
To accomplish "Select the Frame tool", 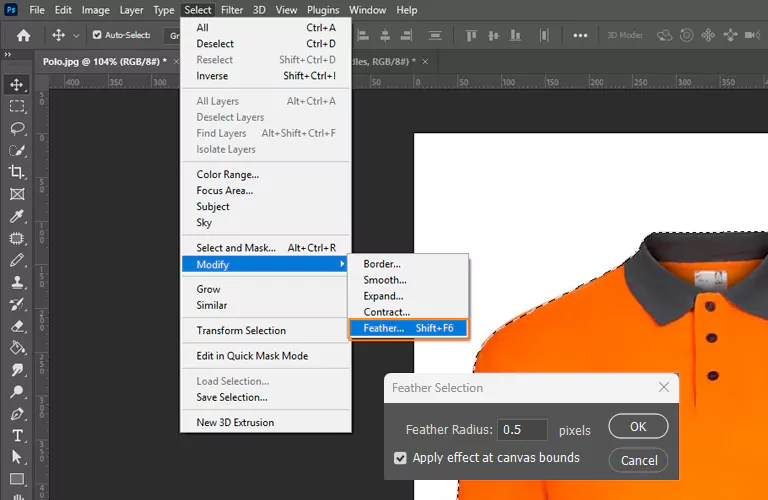I will tap(17, 194).
